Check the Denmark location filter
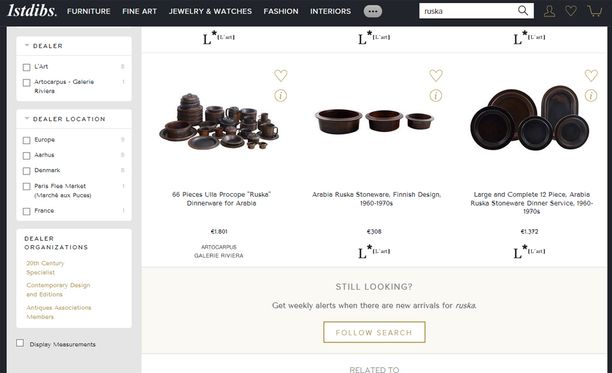 click(27, 171)
